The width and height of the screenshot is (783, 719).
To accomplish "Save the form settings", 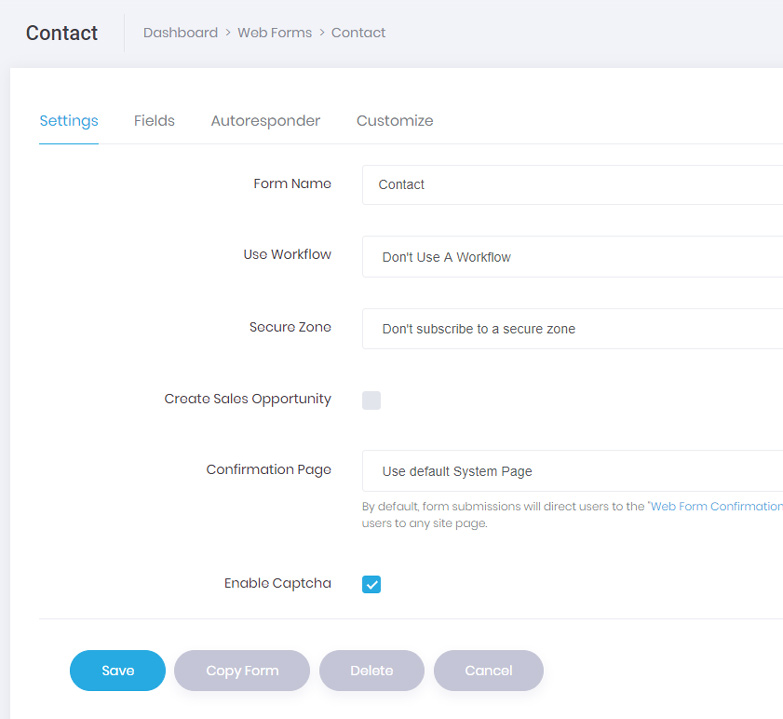I will pyautogui.click(x=118, y=670).
